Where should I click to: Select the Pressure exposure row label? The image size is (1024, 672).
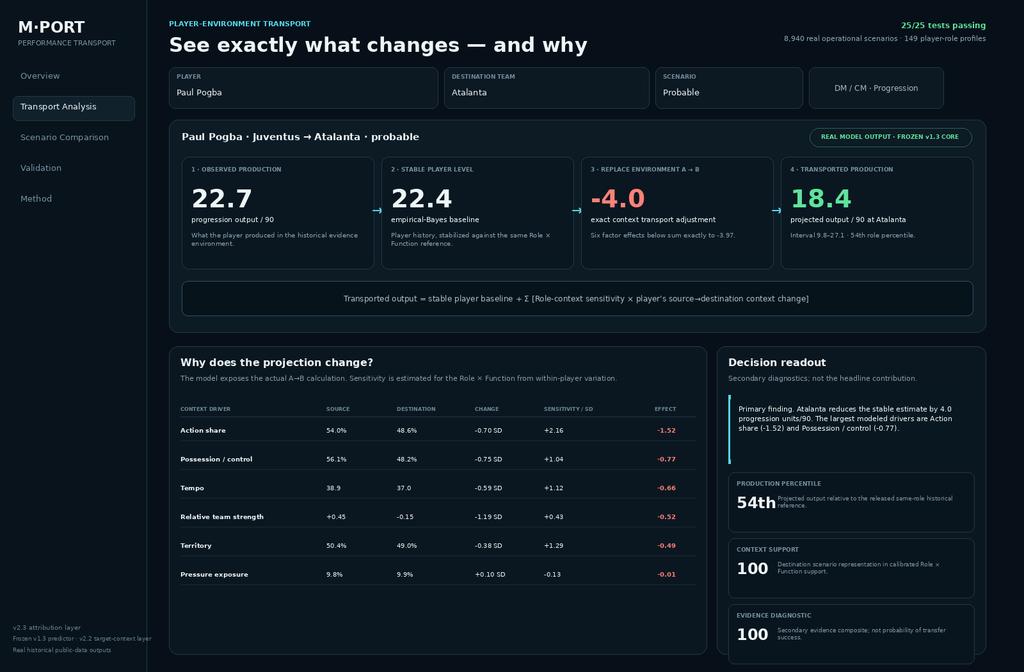(214, 575)
